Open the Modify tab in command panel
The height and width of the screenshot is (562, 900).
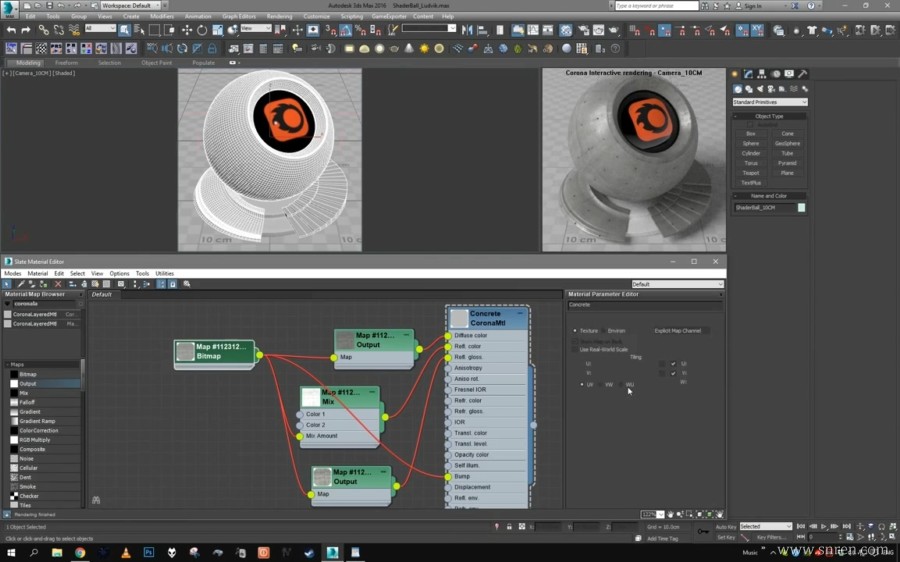pos(747,74)
